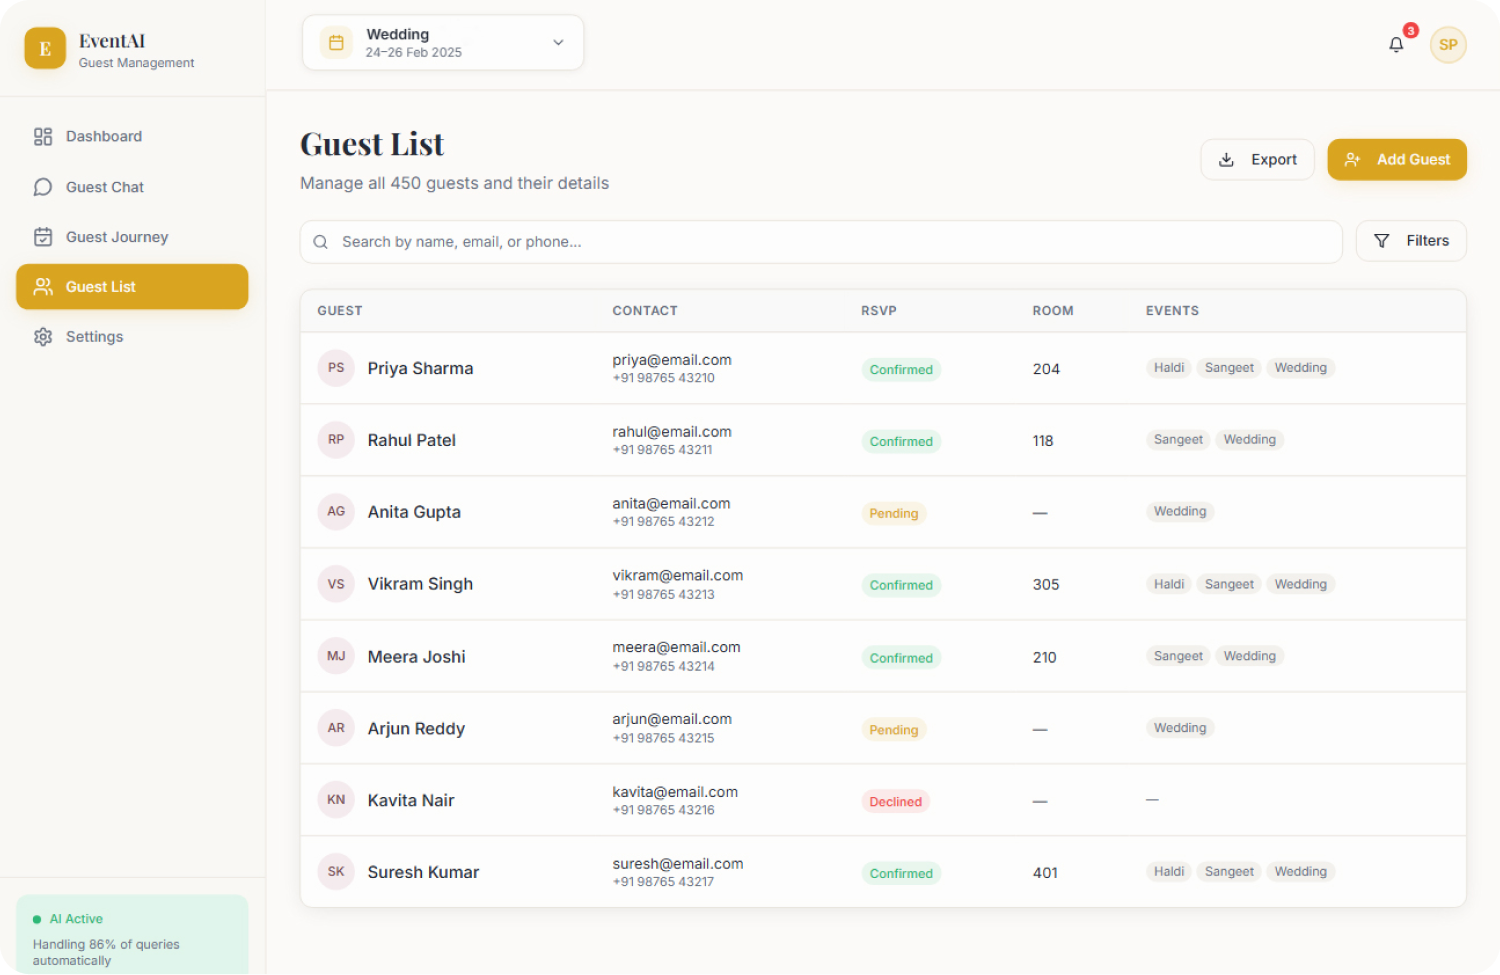Screen dimensions: 1500x975
Task: Click the search magnifier icon
Action: tap(321, 242)
